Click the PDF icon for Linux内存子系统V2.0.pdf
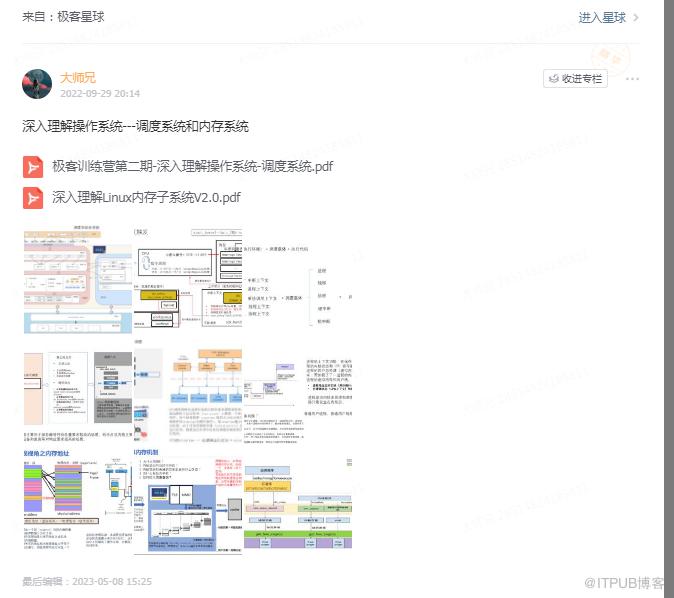 point(33,198)
